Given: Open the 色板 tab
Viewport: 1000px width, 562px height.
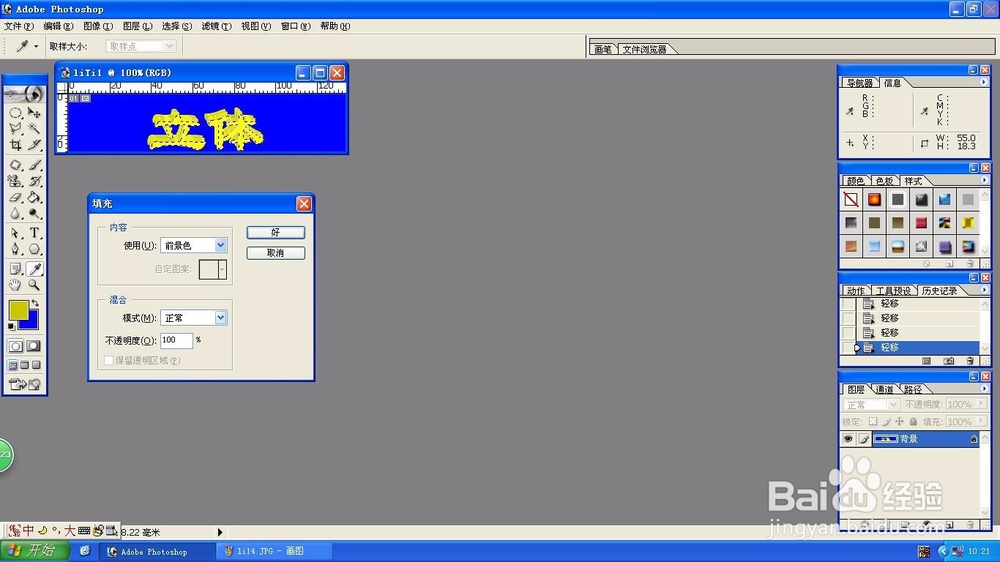Looking at the screenshot, I should tap(884, 181).
